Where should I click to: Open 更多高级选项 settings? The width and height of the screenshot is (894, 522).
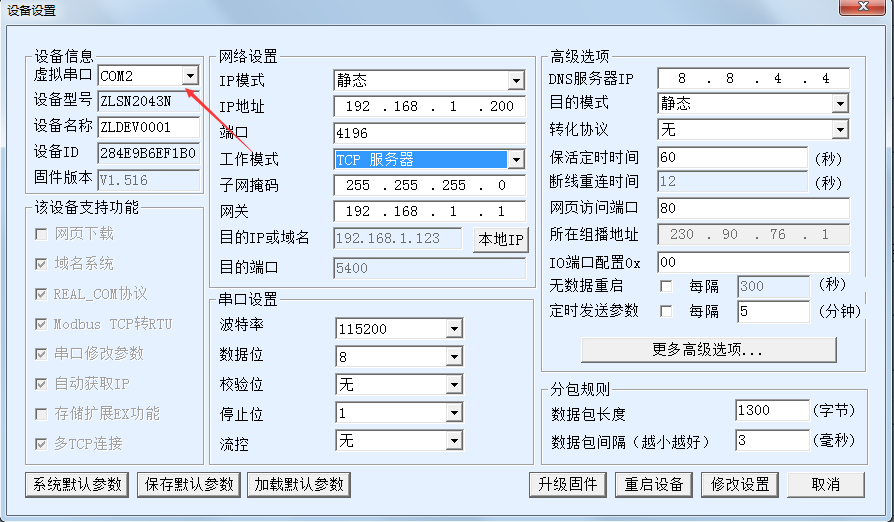tap(708, 350)
